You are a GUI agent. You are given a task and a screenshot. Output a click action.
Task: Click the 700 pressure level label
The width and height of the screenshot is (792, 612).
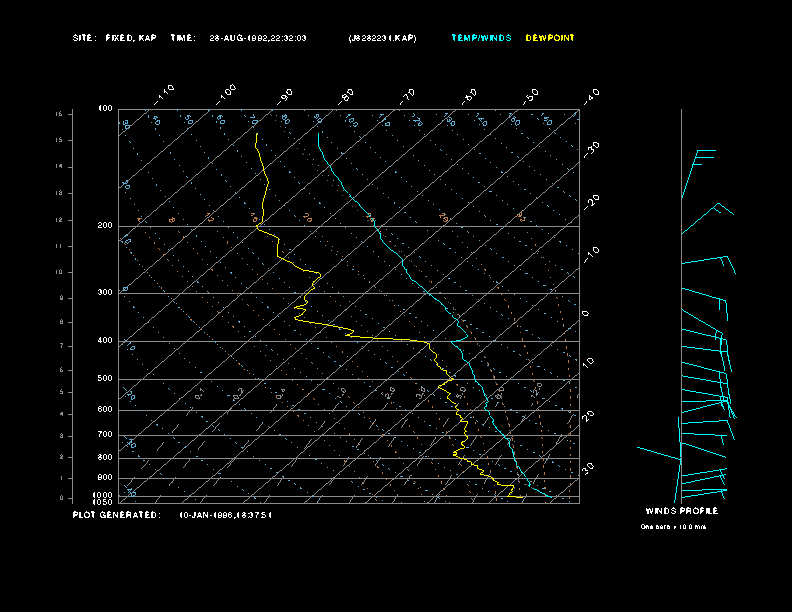(x=105, y=434)
